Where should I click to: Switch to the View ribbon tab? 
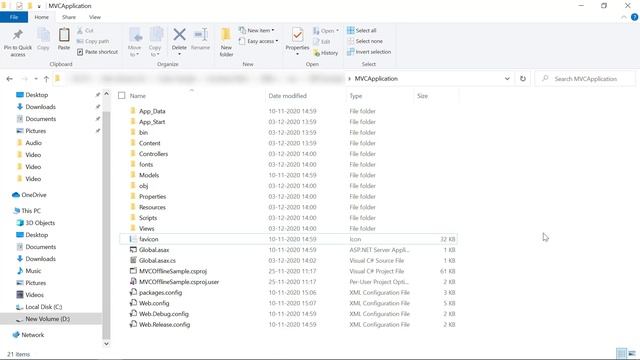pyautogui.click(x=95, y=17)
